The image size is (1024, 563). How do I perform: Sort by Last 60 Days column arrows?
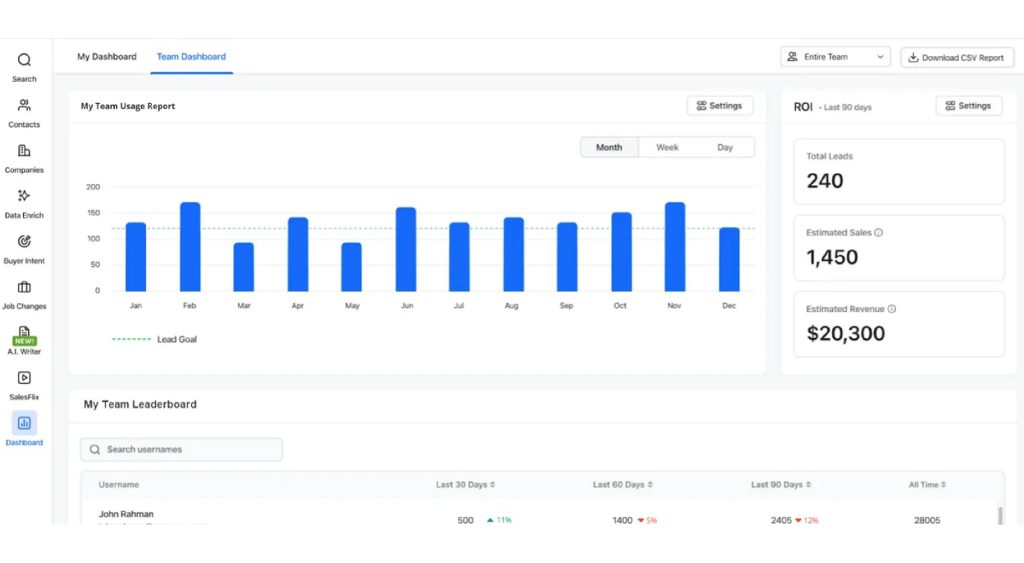(x=650, y=485)
